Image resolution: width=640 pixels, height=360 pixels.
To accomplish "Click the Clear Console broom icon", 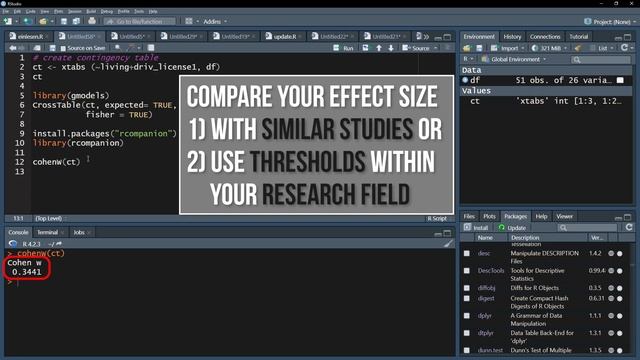I will click(x=449, y=244).
